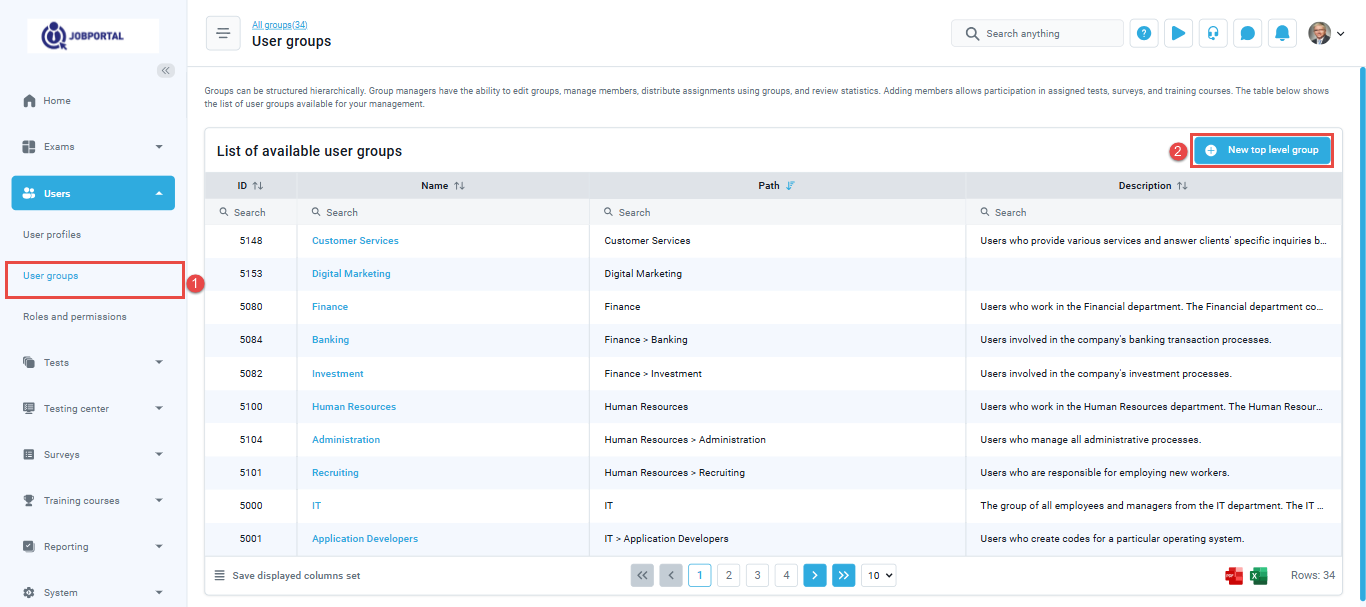Toggle sort on the Description column
Viewport: 1366px width, 607px height.
click(x=1182, y=186)
